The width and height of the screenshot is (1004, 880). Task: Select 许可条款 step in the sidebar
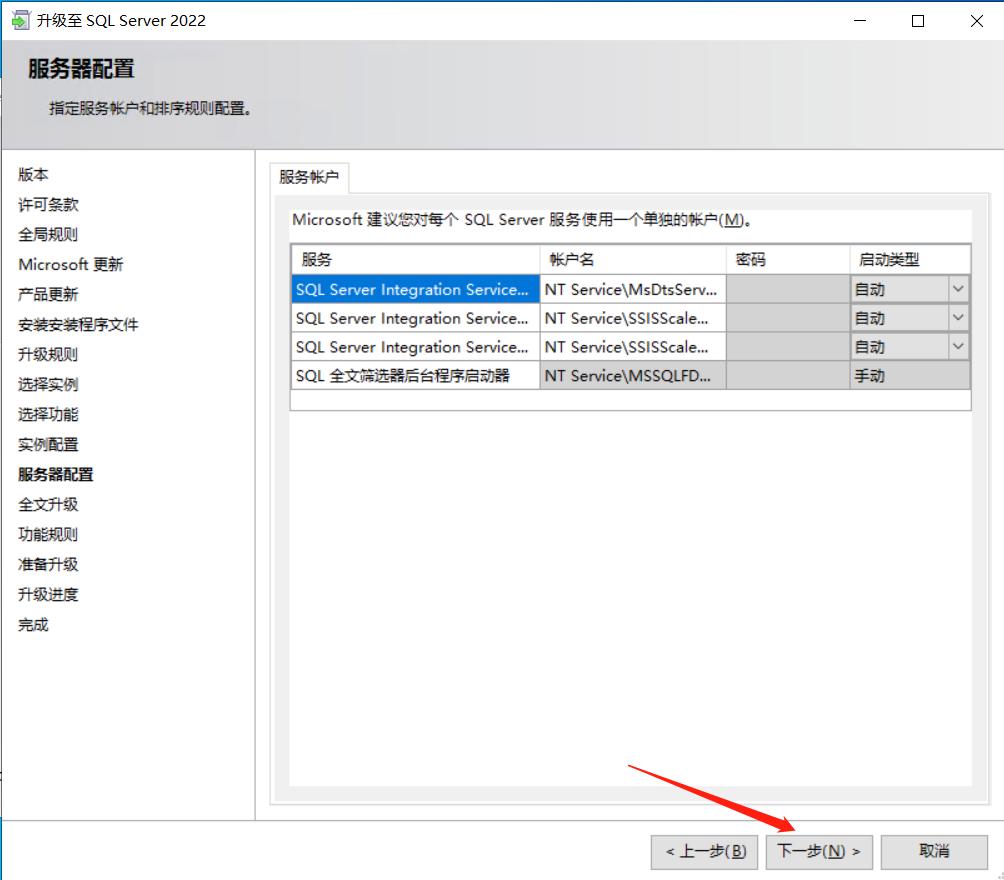(48, 204)
